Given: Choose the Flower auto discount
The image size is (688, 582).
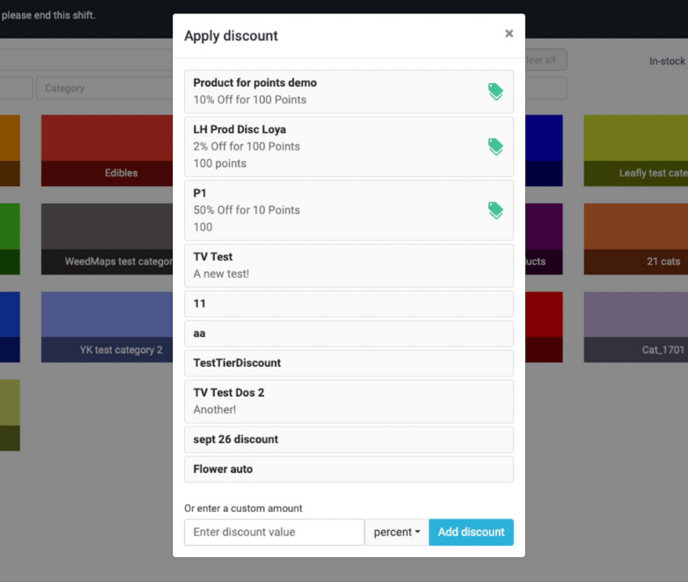Looking at the screenshot, I should (x=348, y=469).
